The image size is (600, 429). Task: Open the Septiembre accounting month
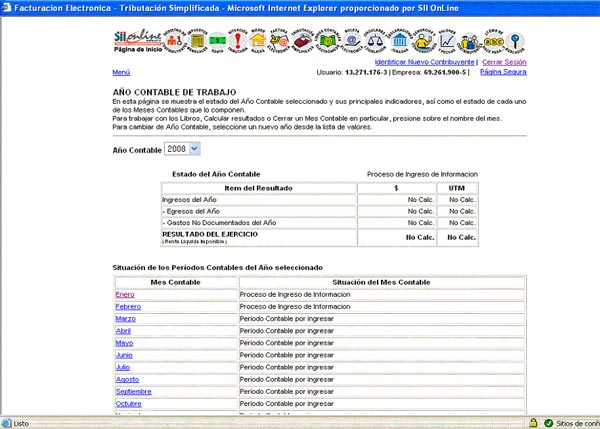coord(134,391)
